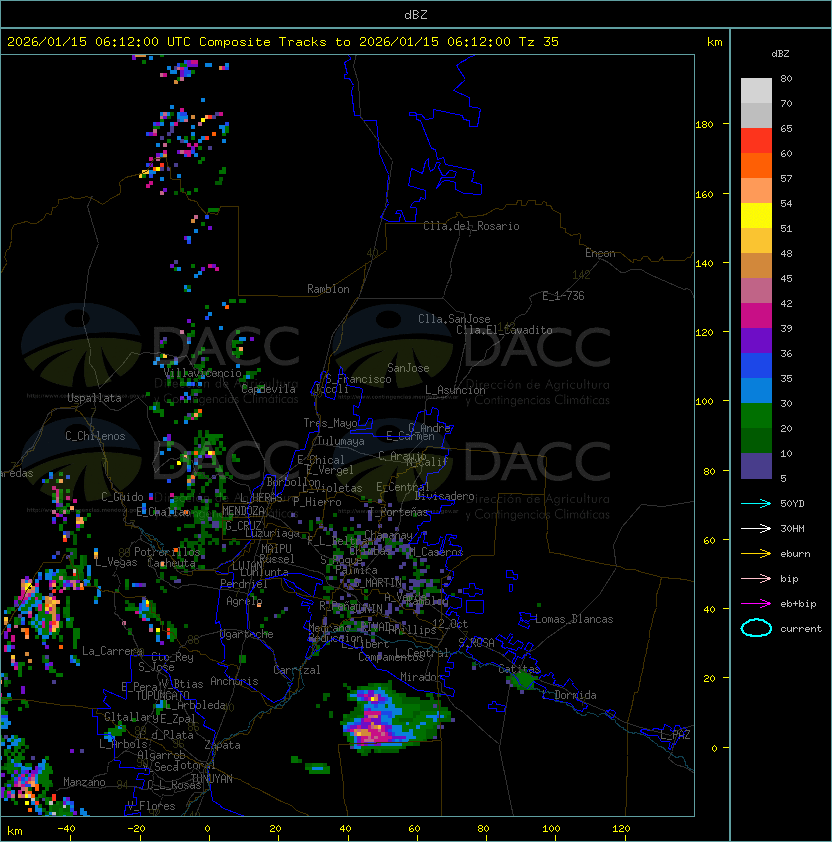Select the E_1-736 label

[563, 296]
